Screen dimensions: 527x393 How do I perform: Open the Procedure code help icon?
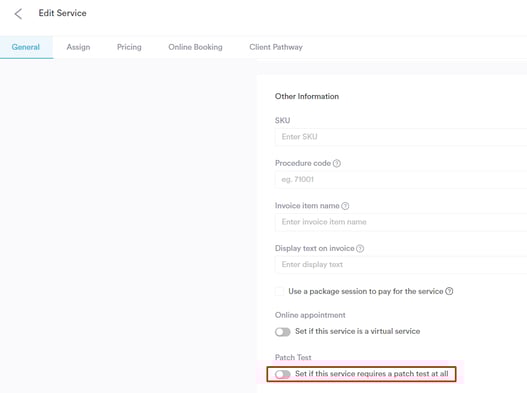(336, 163)
